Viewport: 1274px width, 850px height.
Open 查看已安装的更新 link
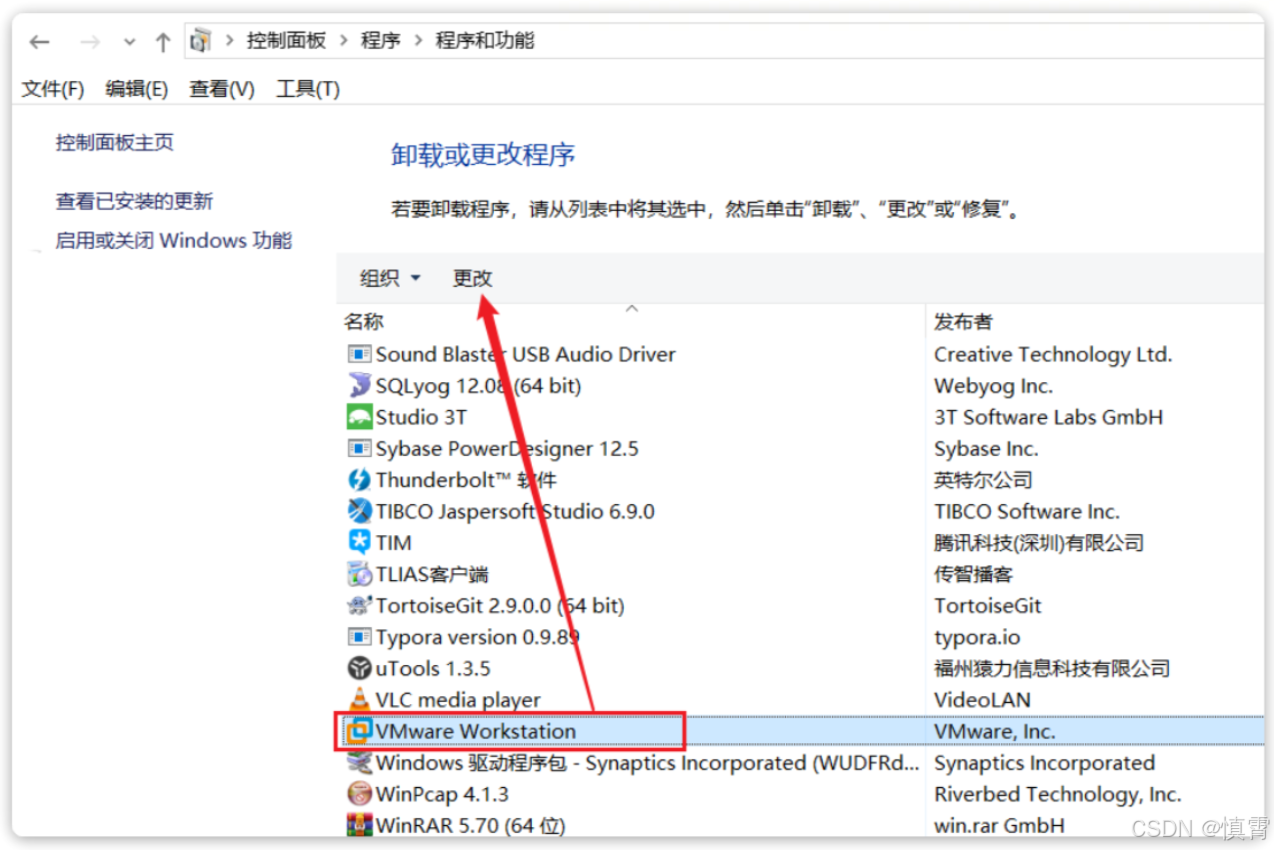(134, 201)
